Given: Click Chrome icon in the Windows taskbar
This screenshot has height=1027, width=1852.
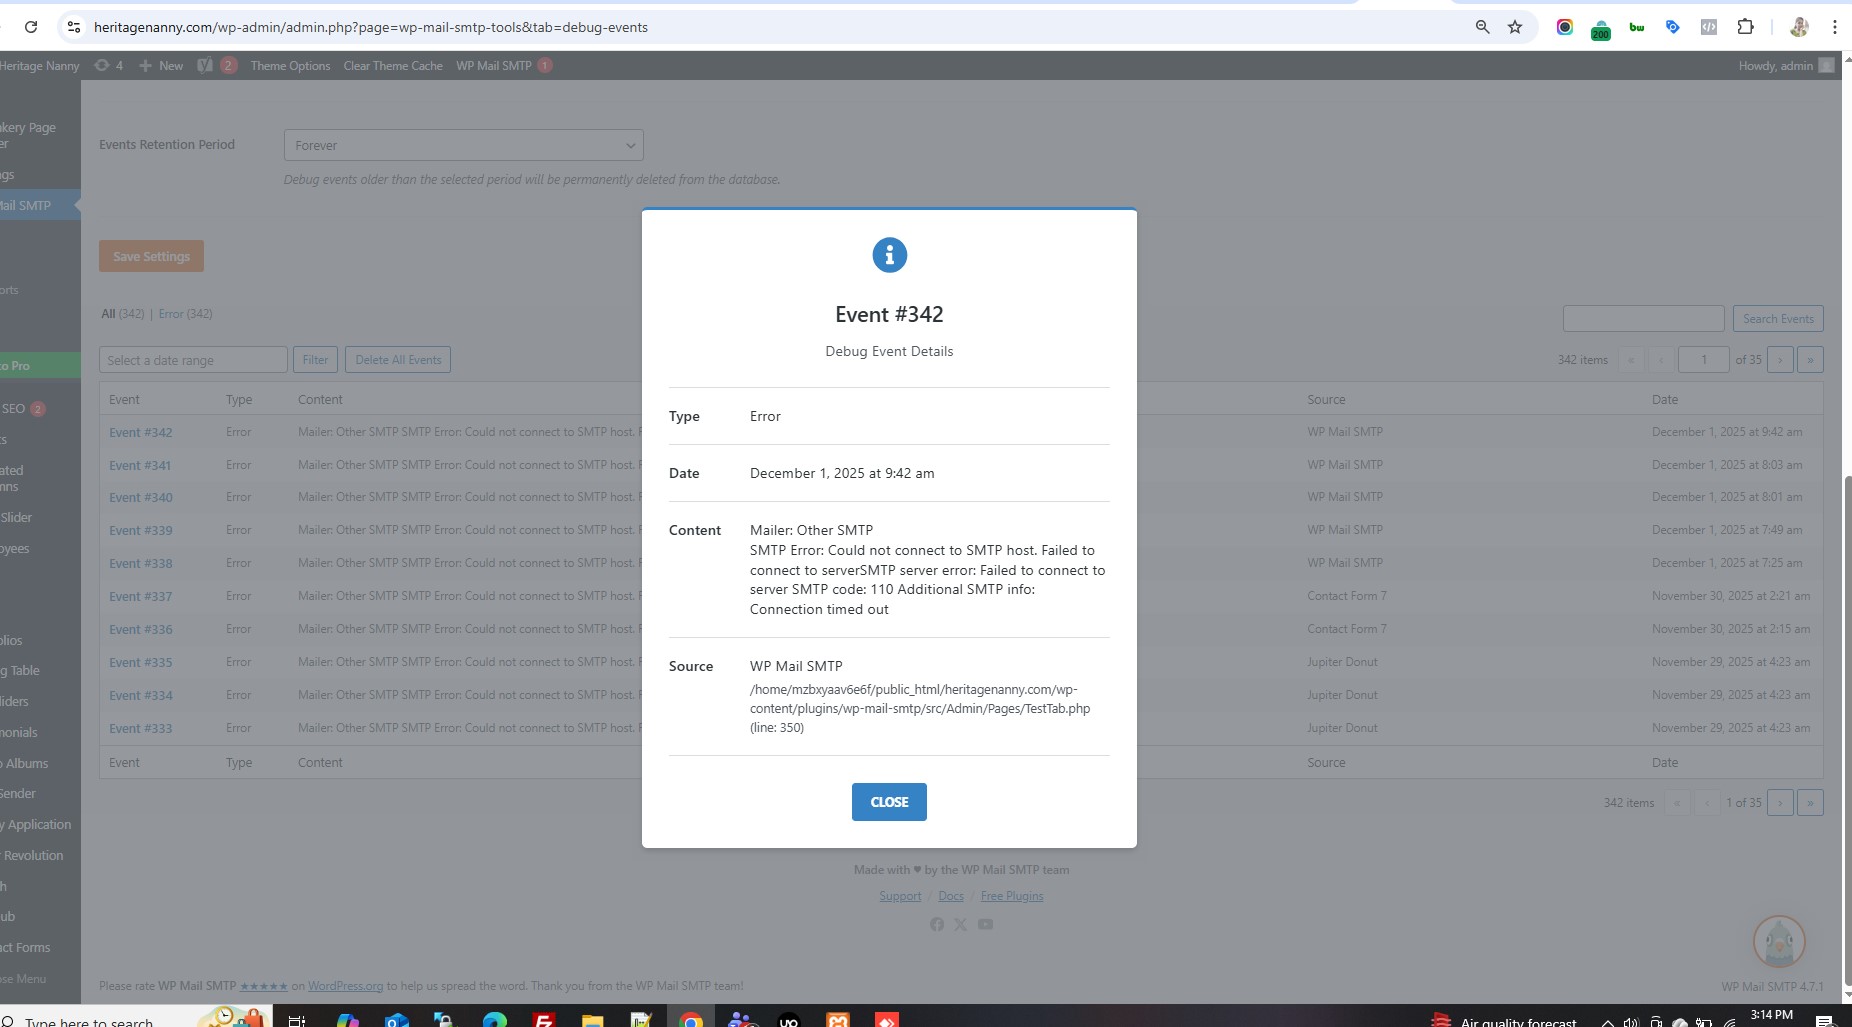Looking at the screenshot, I should tap(690, 1019).
